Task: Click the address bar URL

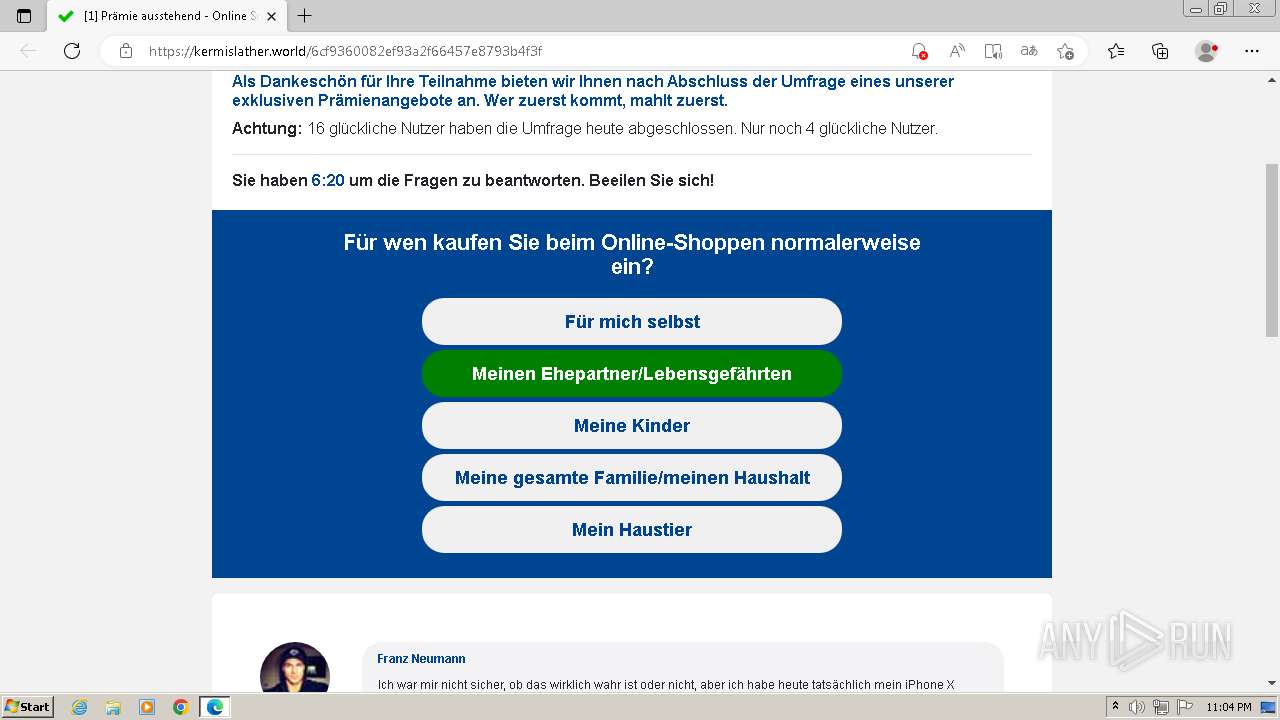Action: click(345, 51)
